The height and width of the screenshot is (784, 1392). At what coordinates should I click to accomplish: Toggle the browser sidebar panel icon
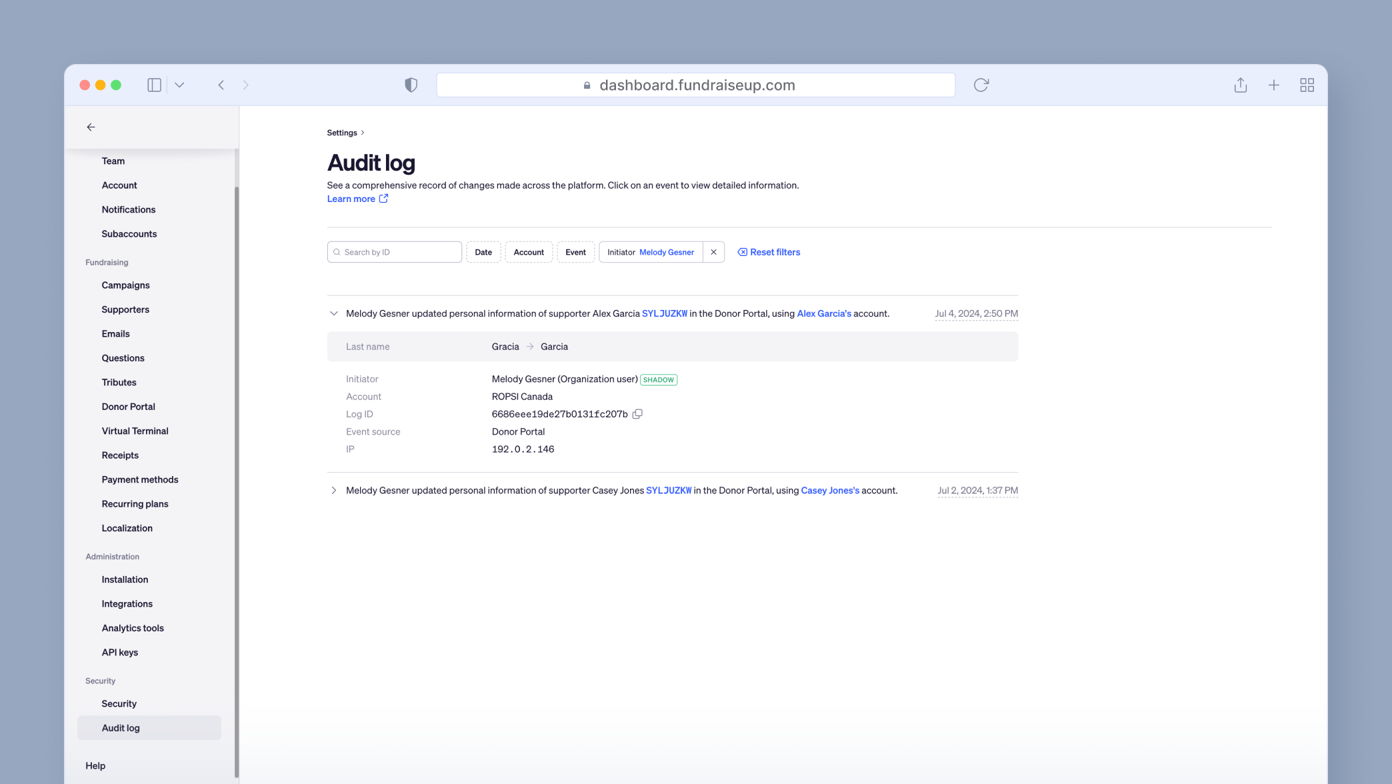pyautogui.click(x=154, y=85)
